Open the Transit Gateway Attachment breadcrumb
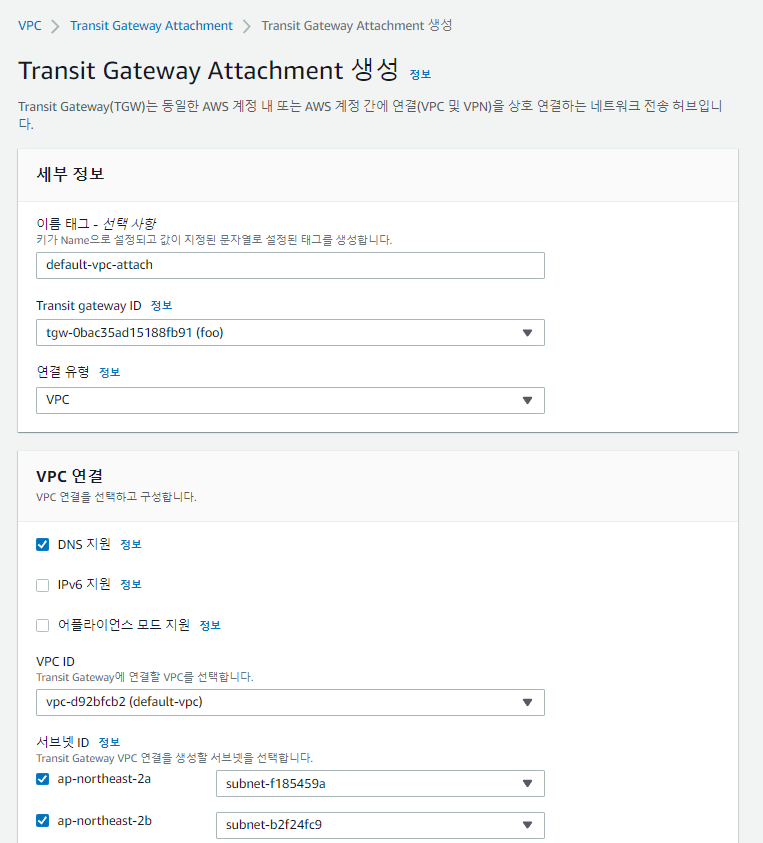 pyautogui.click(x=151, y=25)
